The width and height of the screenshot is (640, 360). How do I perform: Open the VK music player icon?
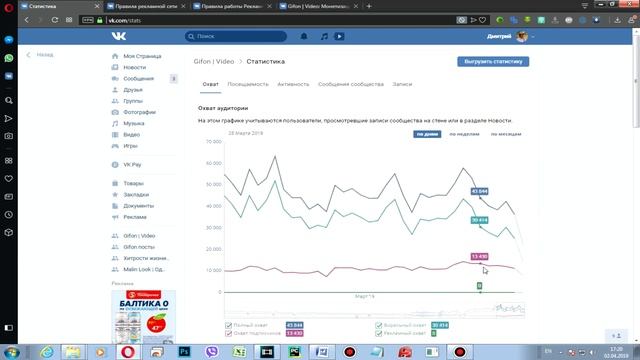click(324, 36)
